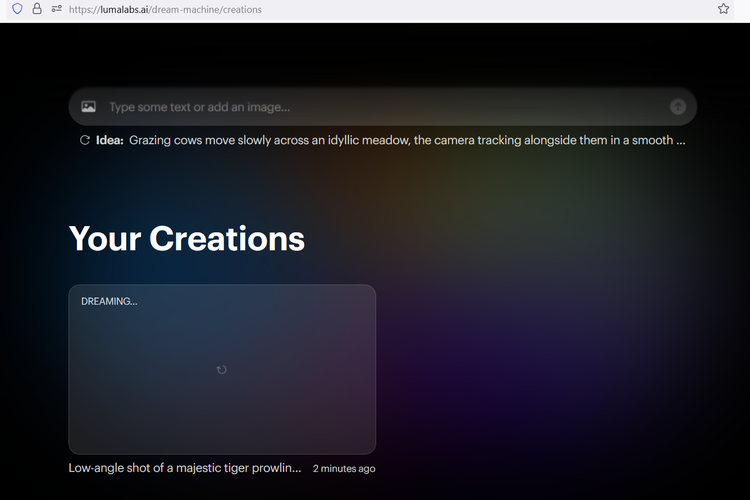This screenshot has height=500, width=750.
Task: Use the grazing cows idea suggestion text
Action: pos(400,141)
